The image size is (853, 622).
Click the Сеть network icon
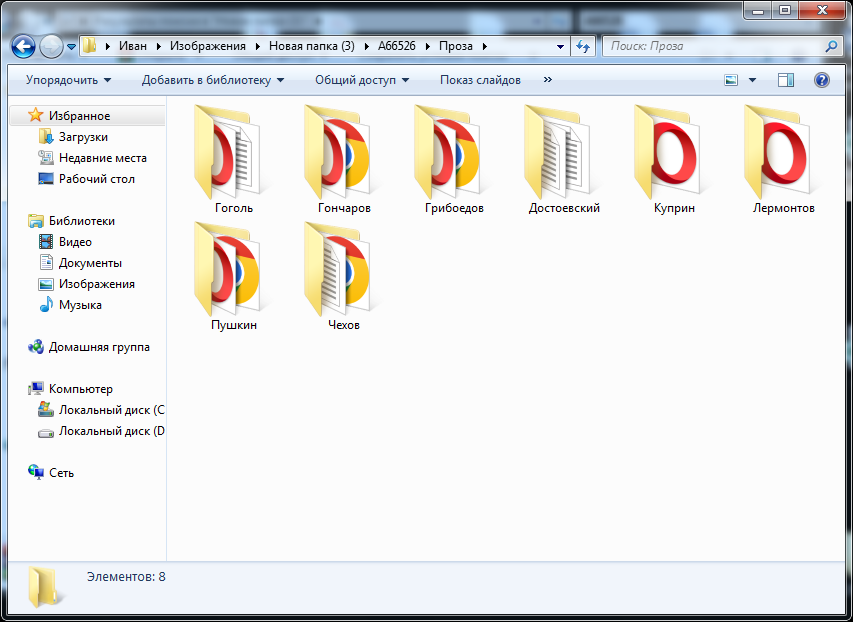pyautogui.click(x=36, y=472)
